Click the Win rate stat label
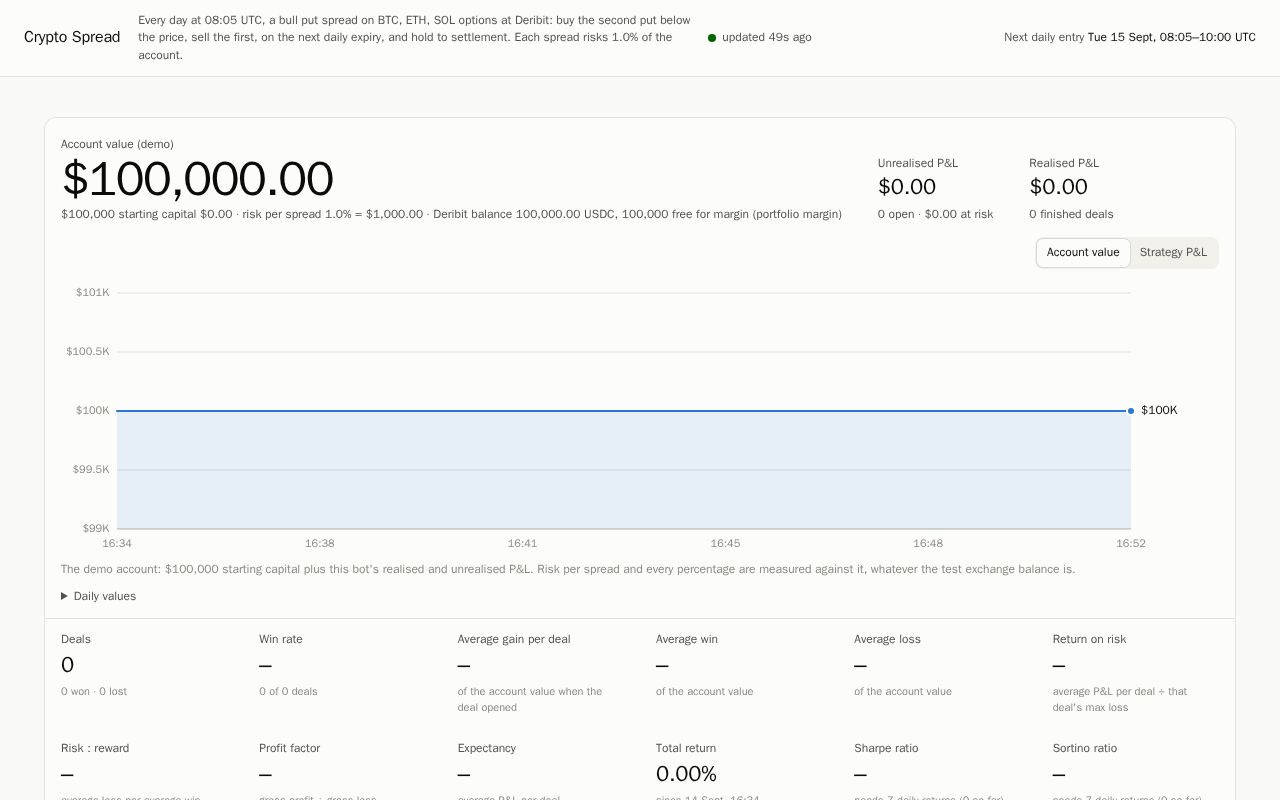Image resolution: width=1280 pixels, height=800 pixels. 281,639
